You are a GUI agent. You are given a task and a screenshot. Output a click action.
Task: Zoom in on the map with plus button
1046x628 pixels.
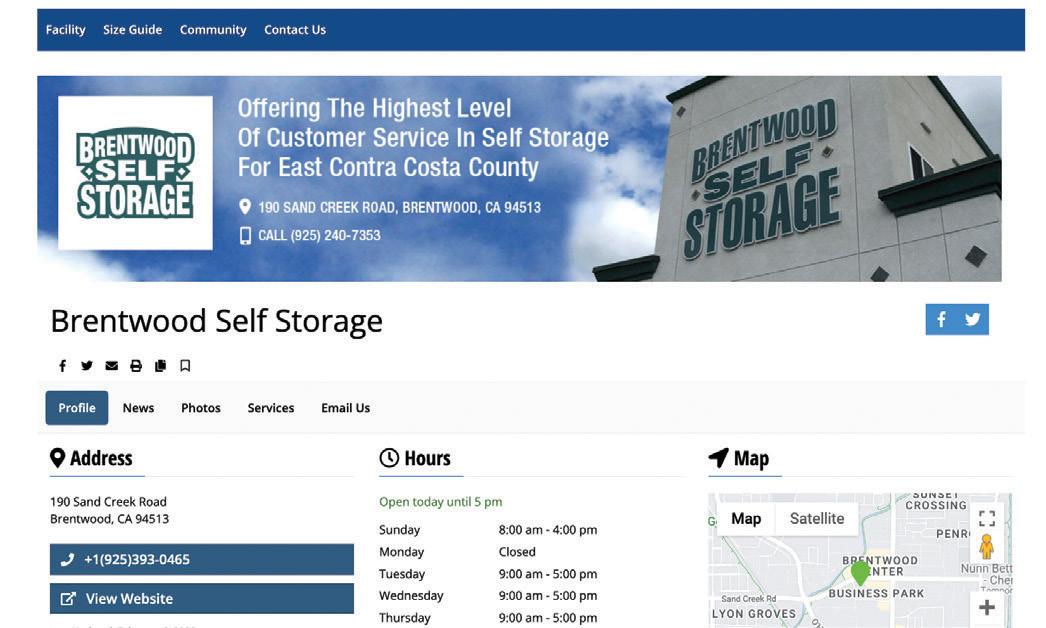(987, 607)
